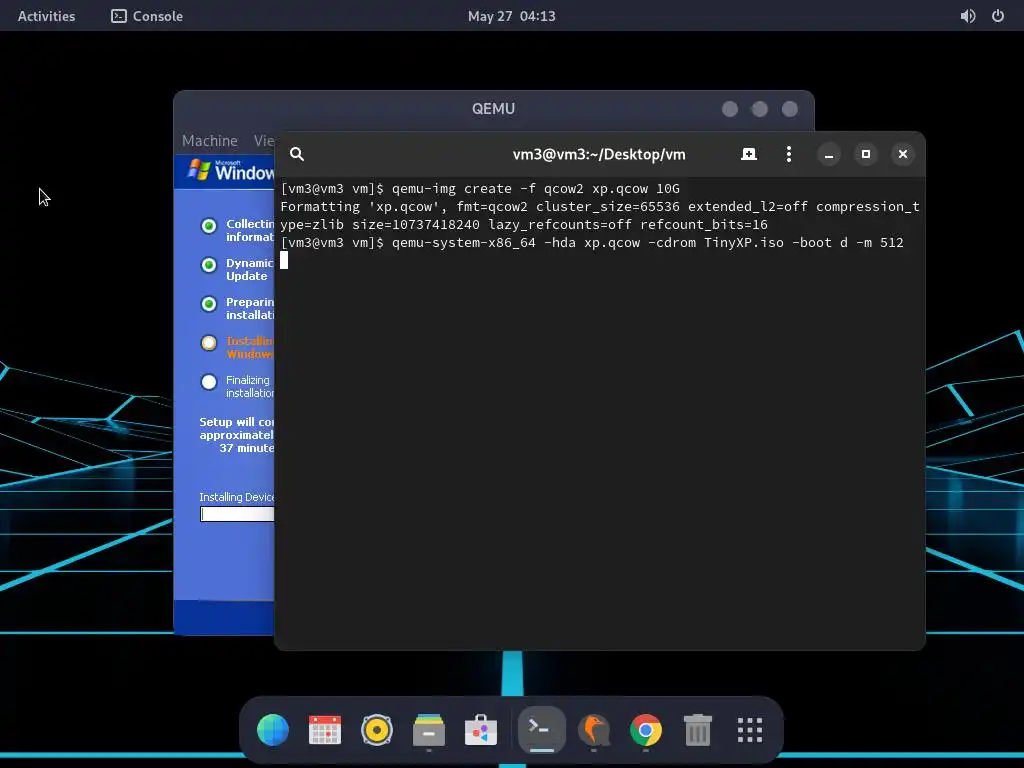
Task: Open the Software store bag icon
Action: pyautogui.click(x=481, y=729)
